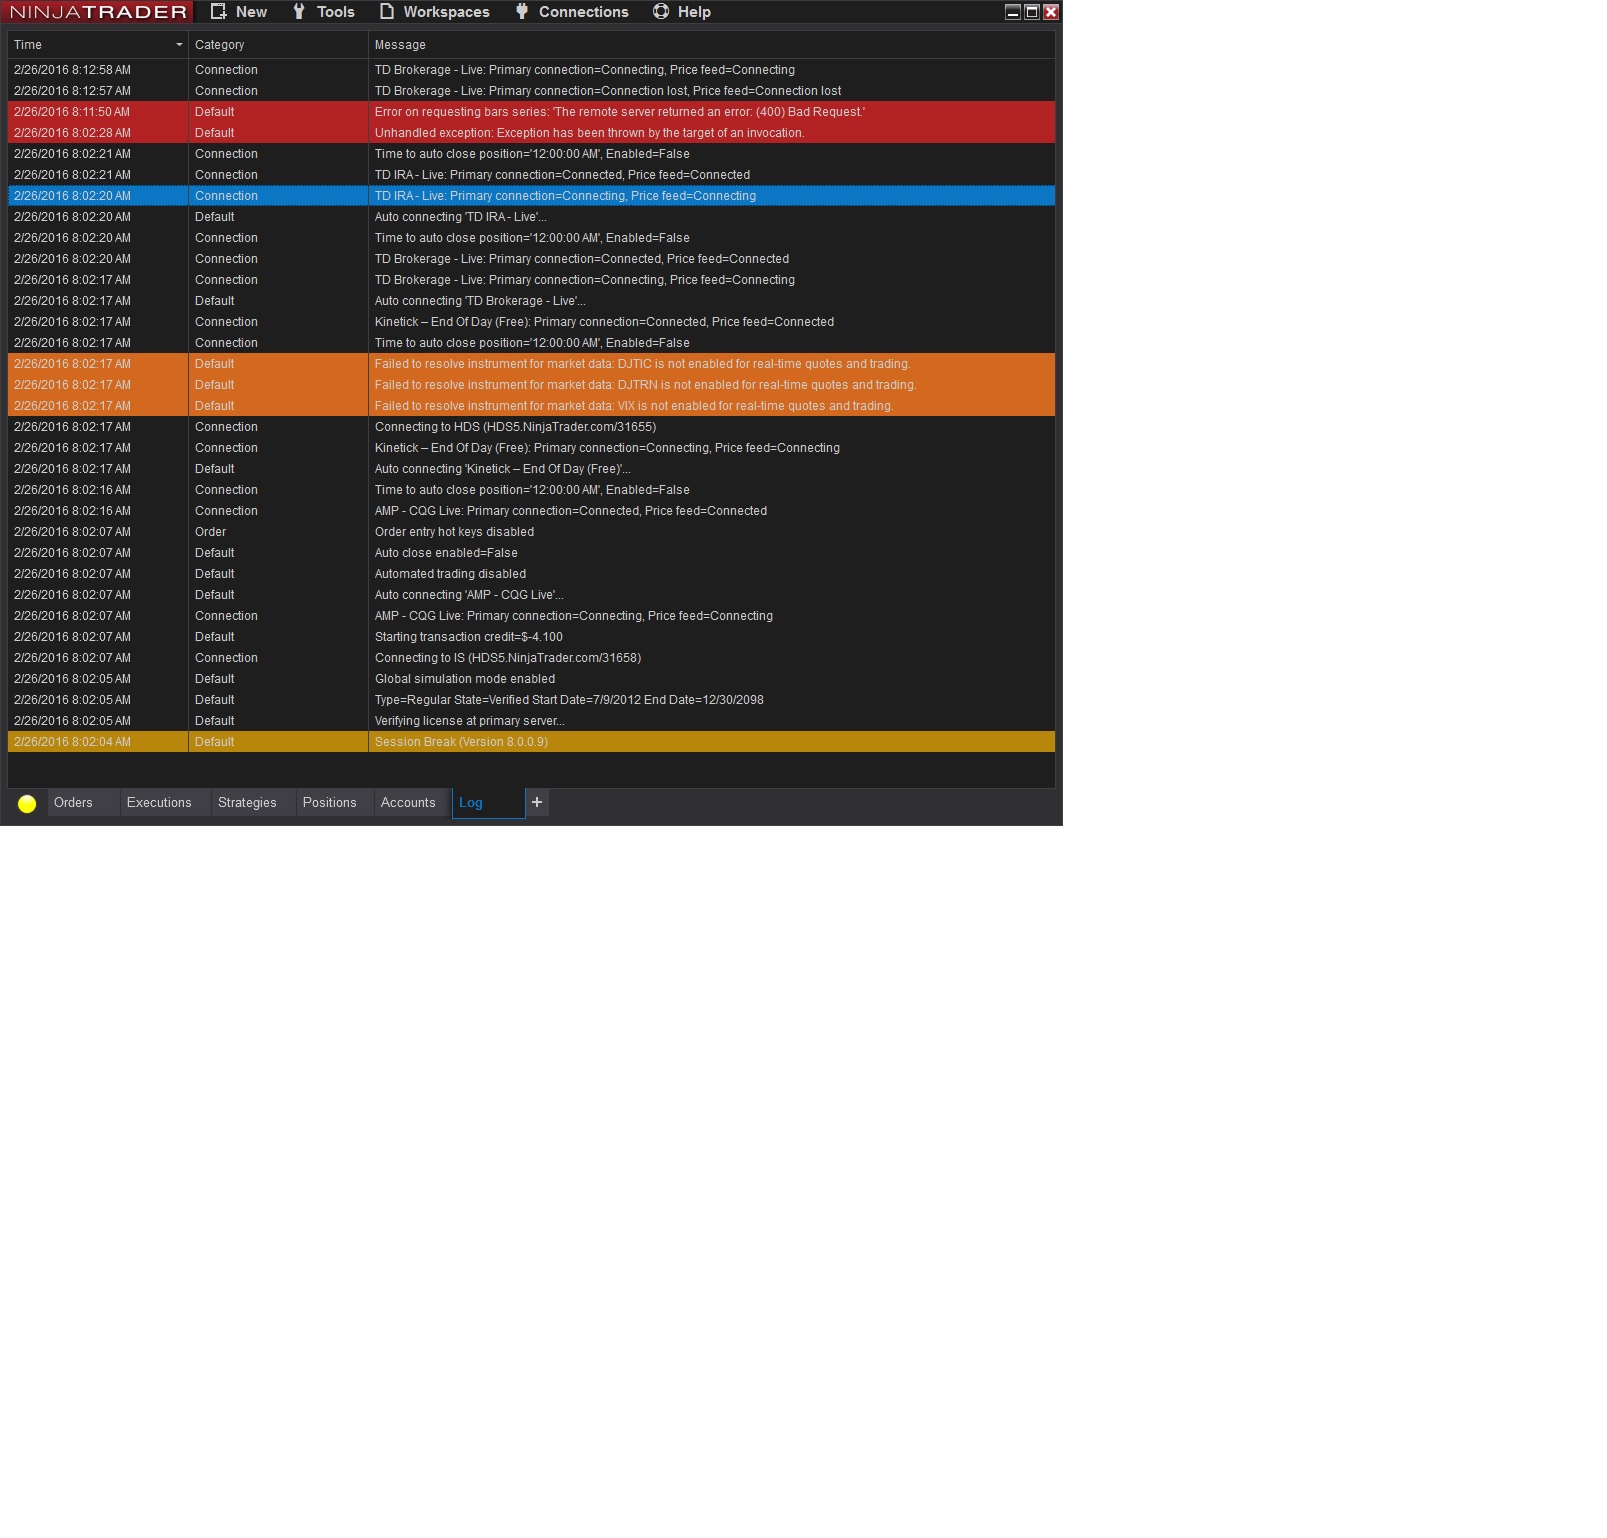This screenshot has height=1538, width=1607.
Task: Click the 8:02:04 AM timestamp cell
Action: 98,742
